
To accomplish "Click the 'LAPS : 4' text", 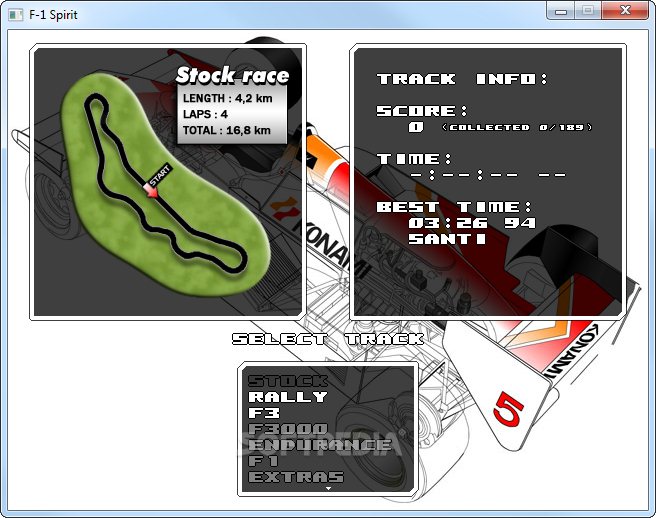I will coord(205,114).
